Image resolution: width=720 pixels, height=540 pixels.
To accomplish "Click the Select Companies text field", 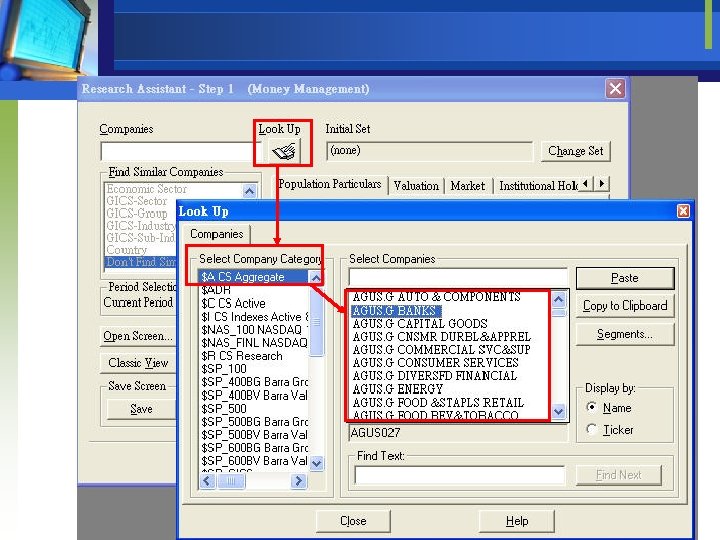I will tap(458, 277).
